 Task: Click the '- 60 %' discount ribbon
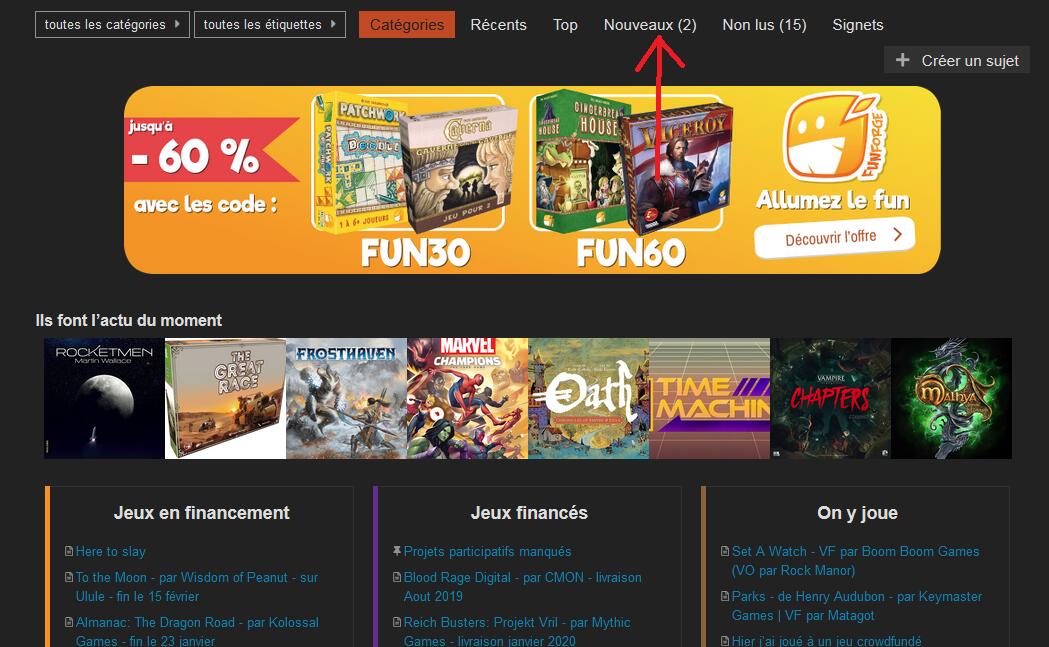click(x=211, y=151)
